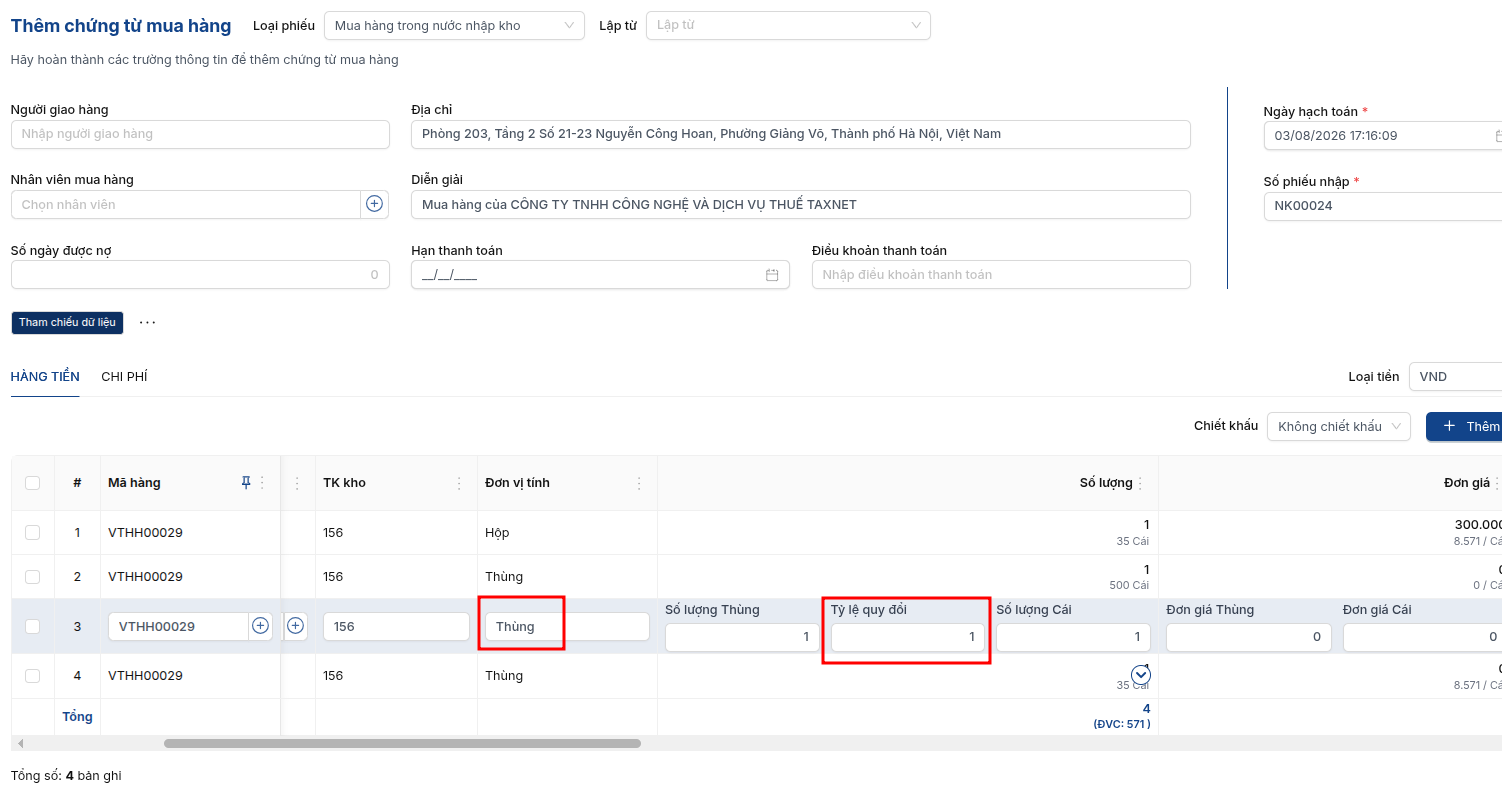Image resolution: width=1502 pixels, height=786 pixels.
Task: Click the horizontal table scrollbar
Action: (402, 744)
